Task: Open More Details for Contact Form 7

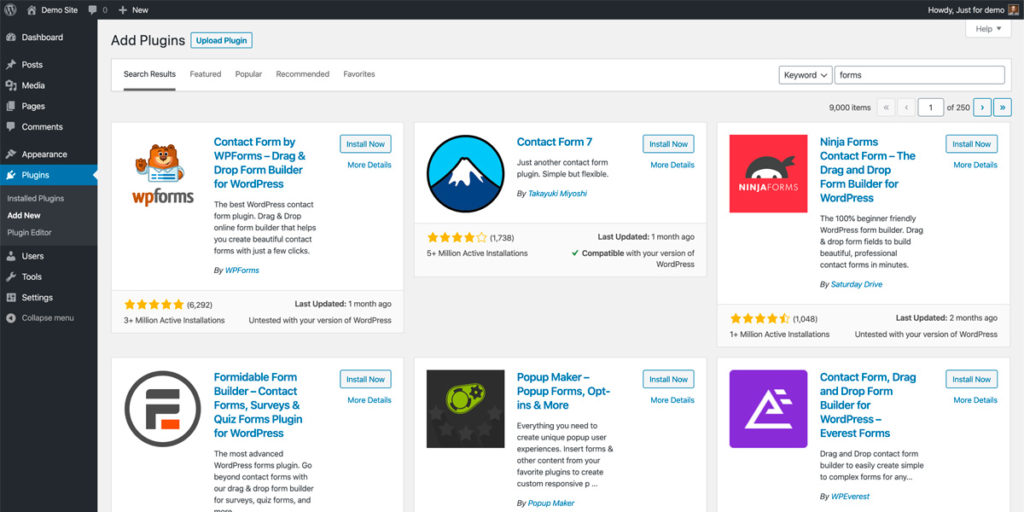Action: pyautogui.click(x=673, y=165)
